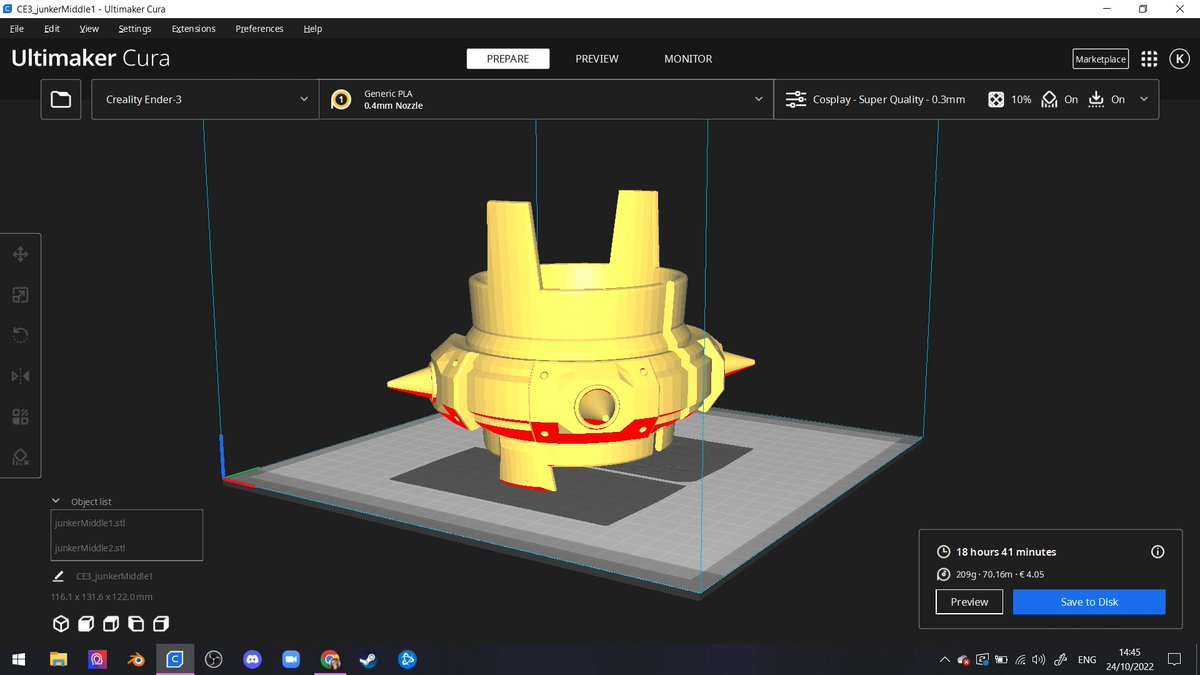Viewport: 1200px width, 675px height.
Task: Open the File menu
Action: (x=17, y=29)
